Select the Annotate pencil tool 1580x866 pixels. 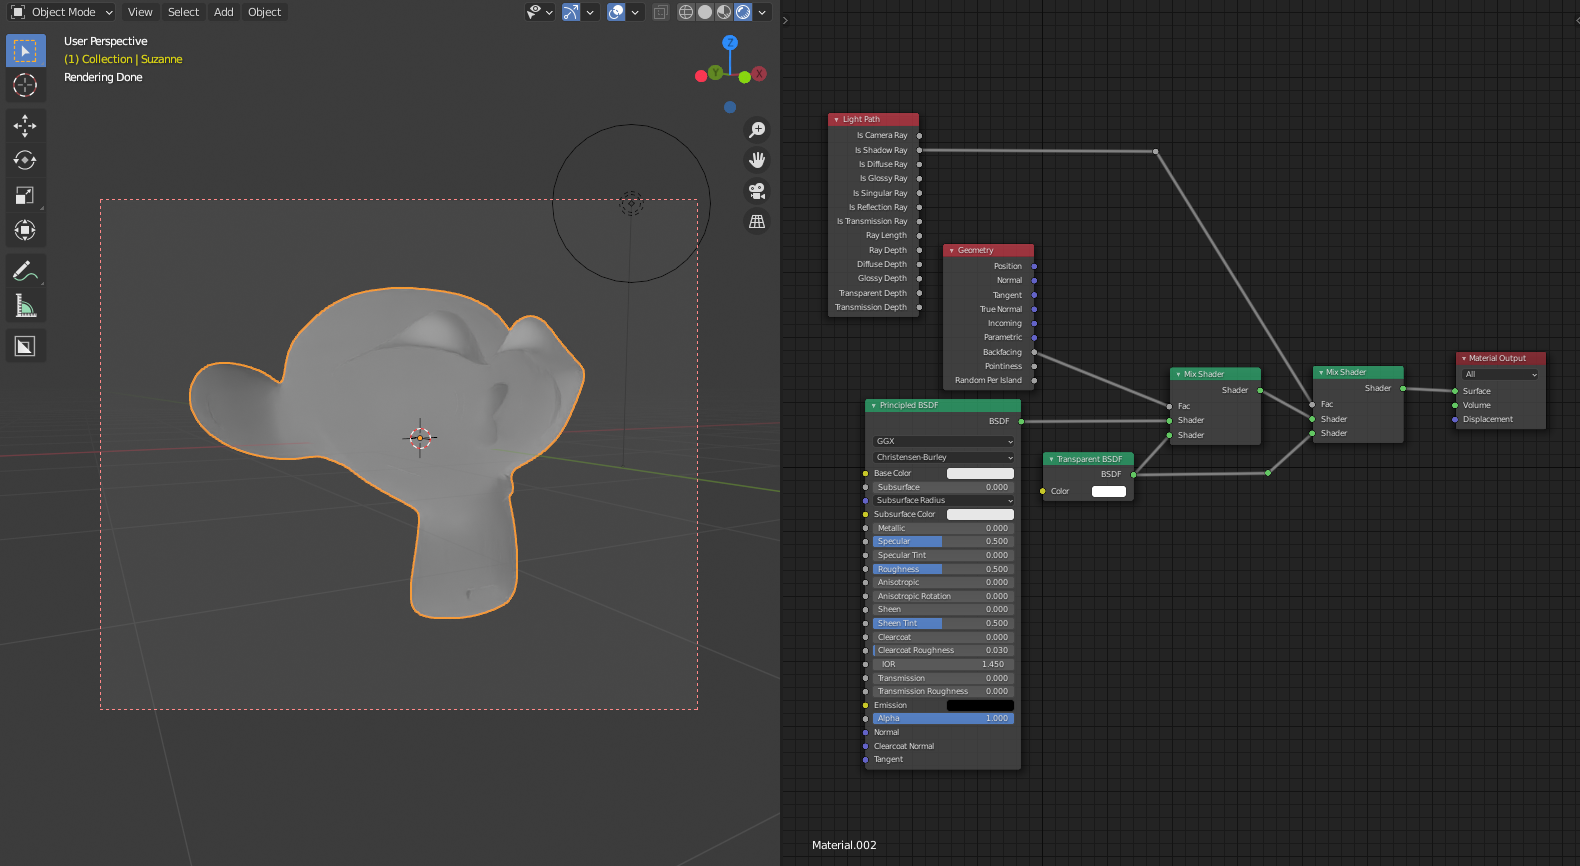click(x=25, y=271)
